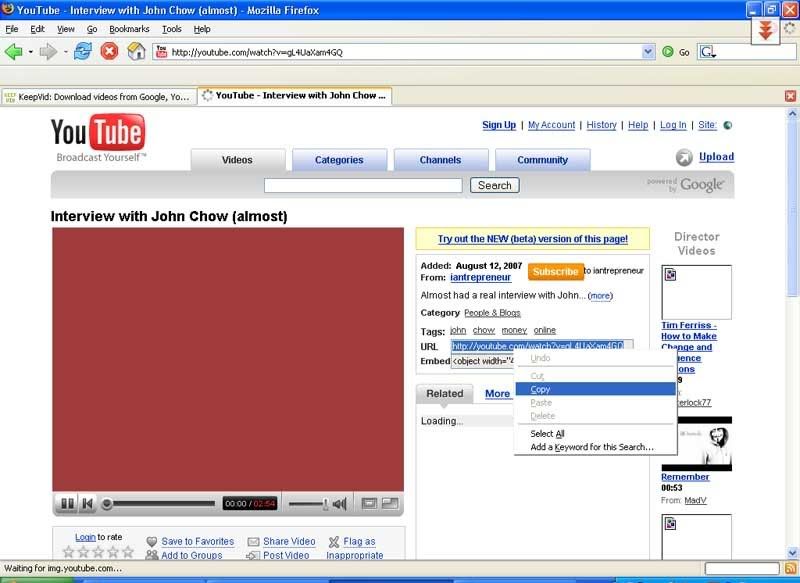Open the Tools menu
The width and height of the screenshot is (800, 583).
172,29
